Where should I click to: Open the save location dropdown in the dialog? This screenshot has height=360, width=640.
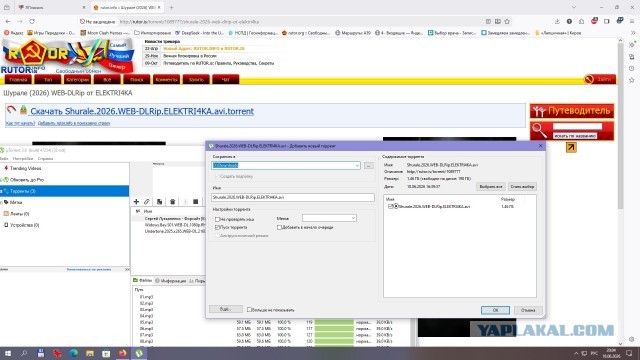[x=357, y=165]
